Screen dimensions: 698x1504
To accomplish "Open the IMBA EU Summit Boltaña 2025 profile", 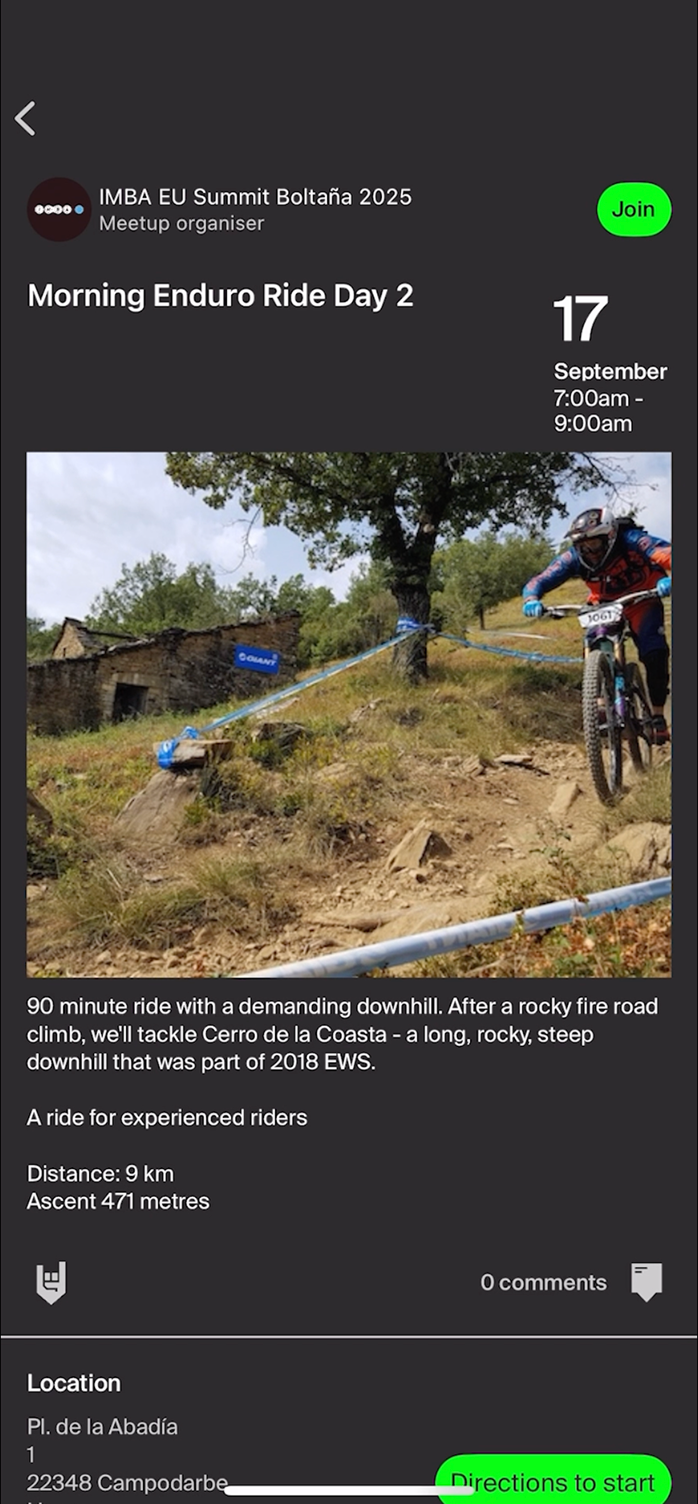I will coord(255,197).
